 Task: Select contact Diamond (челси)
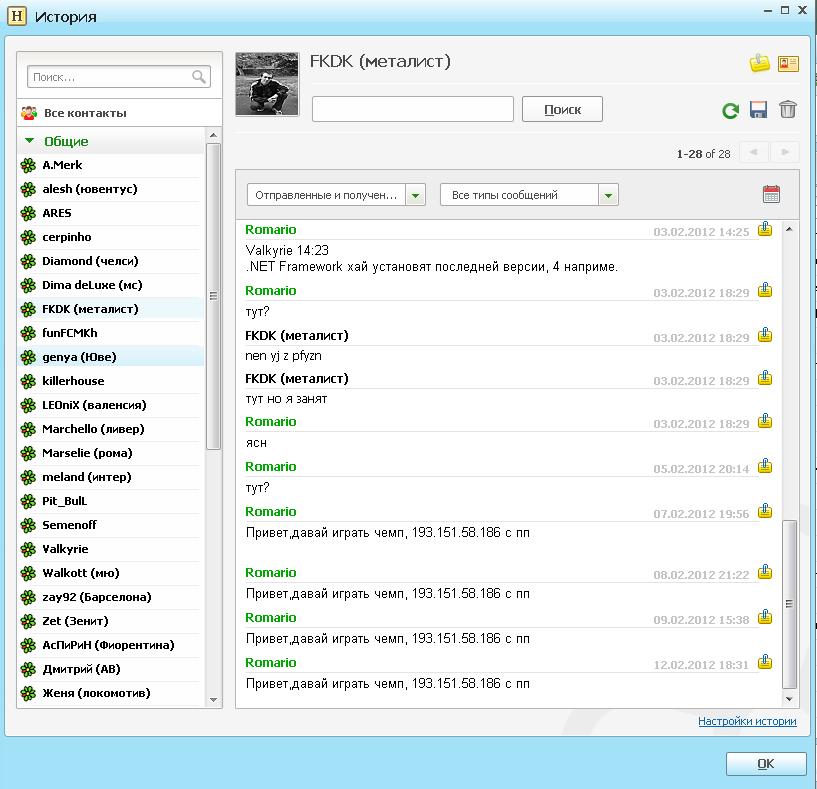point(110,261)
